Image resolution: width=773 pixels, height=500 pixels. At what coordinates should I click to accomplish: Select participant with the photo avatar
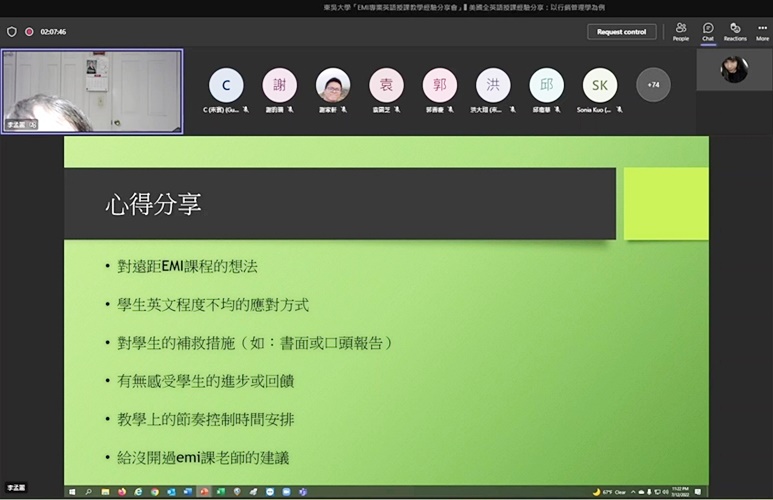pyautogui.click(x=333, y=85)
